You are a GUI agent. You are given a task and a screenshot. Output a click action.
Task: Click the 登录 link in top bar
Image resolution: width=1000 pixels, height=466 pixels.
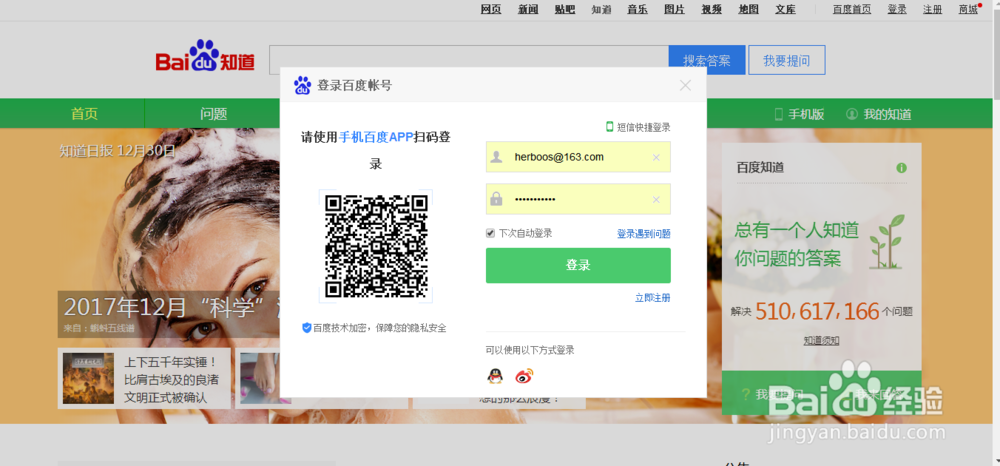click(x=897, y=9)
